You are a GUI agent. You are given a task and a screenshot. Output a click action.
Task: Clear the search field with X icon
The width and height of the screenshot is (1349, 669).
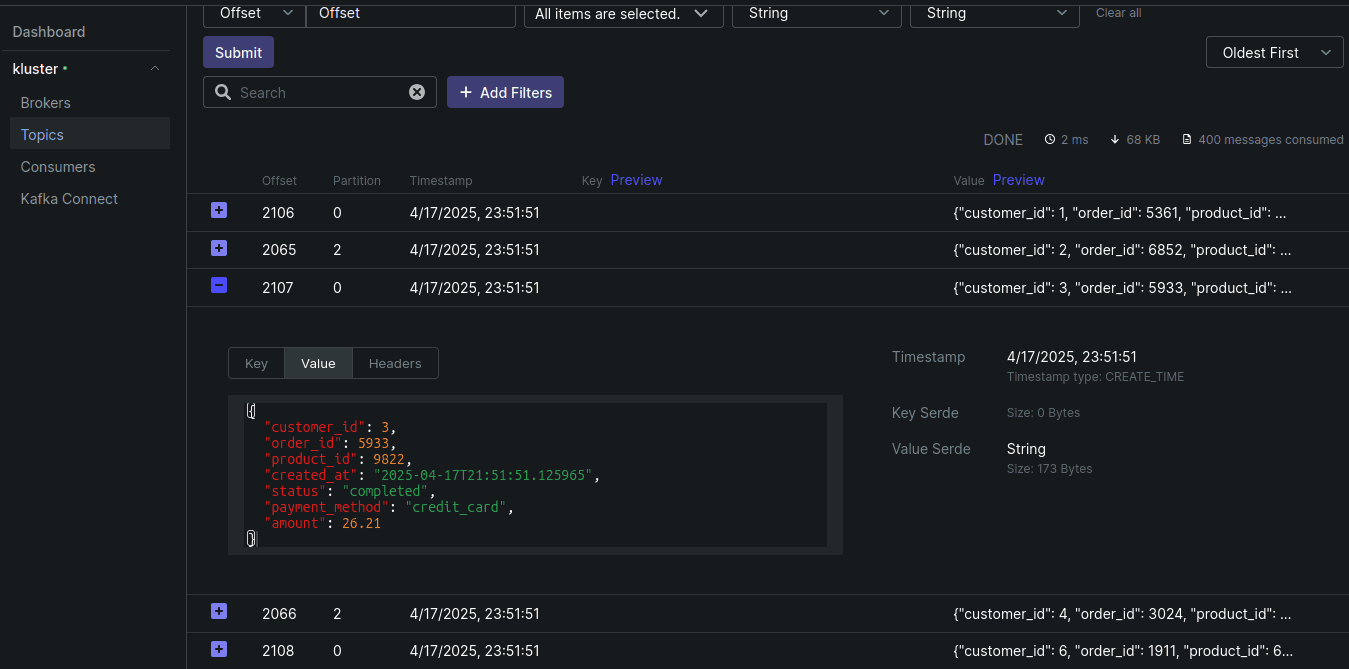click(x=417, y=92)
